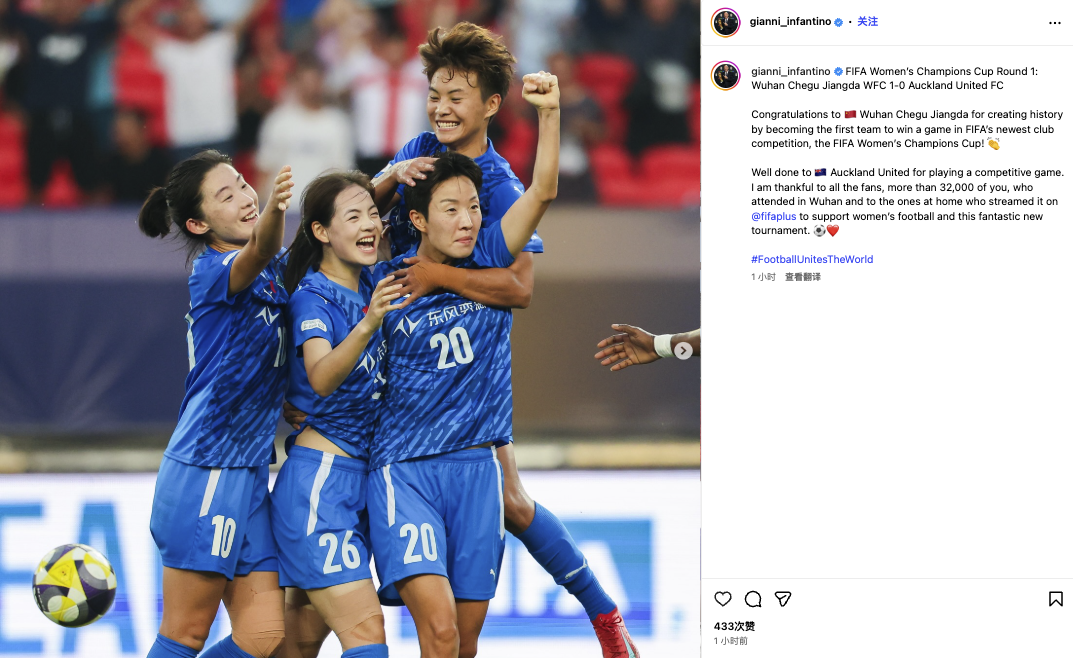The width and height of the screenshot is (1073, 658).
Task: Open comments with the speech bubble icon
Action: (753, 599)
